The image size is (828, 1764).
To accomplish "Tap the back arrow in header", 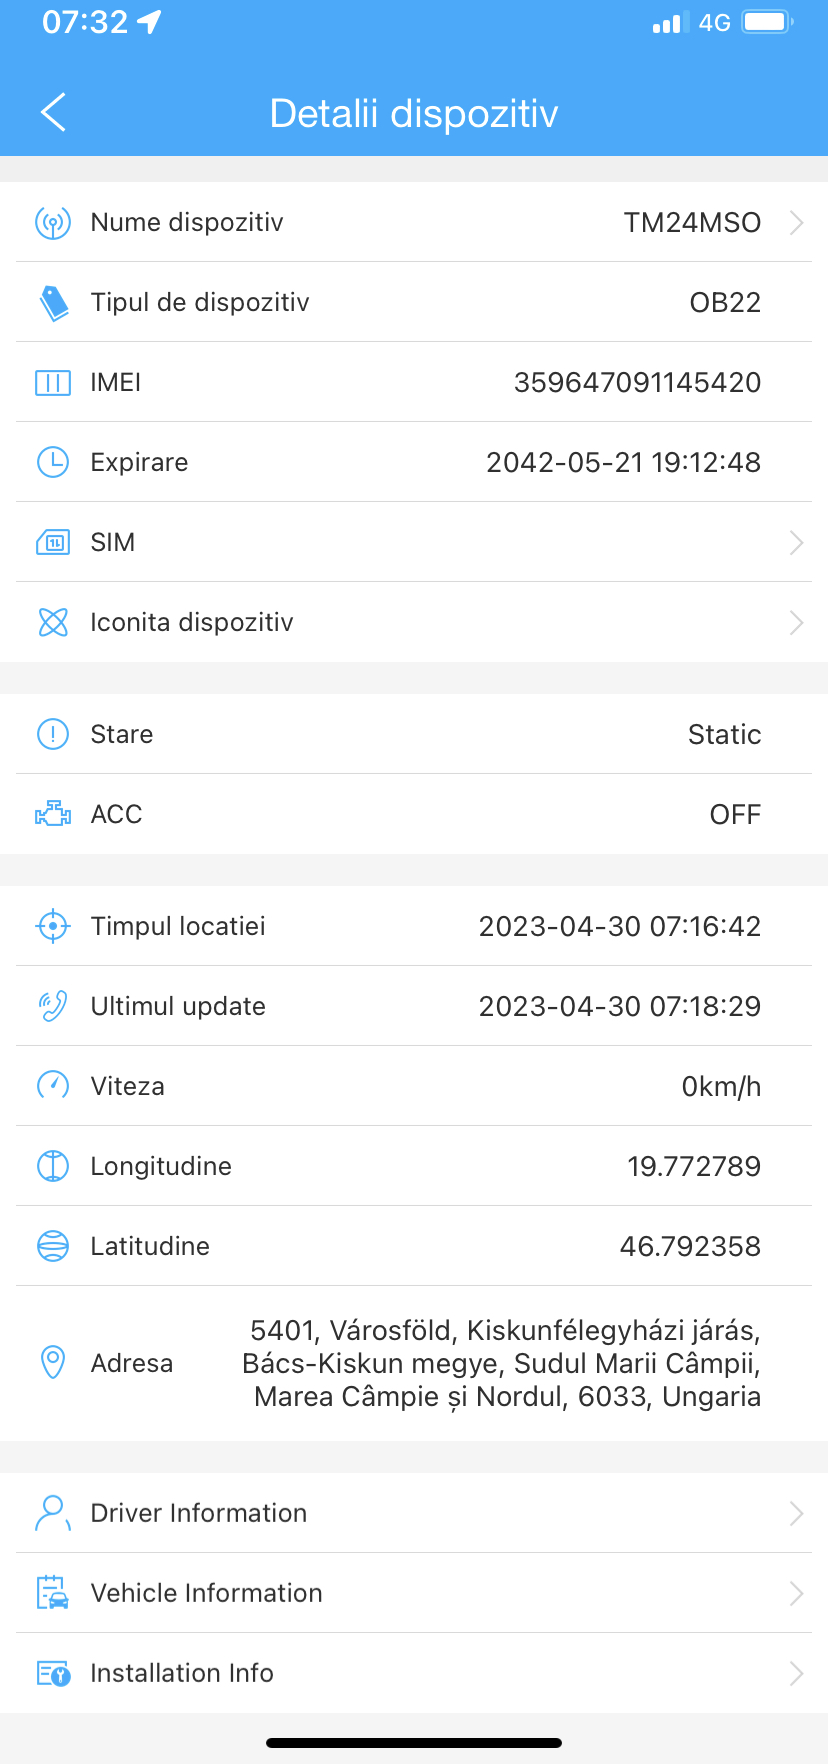I will point(53,112).
